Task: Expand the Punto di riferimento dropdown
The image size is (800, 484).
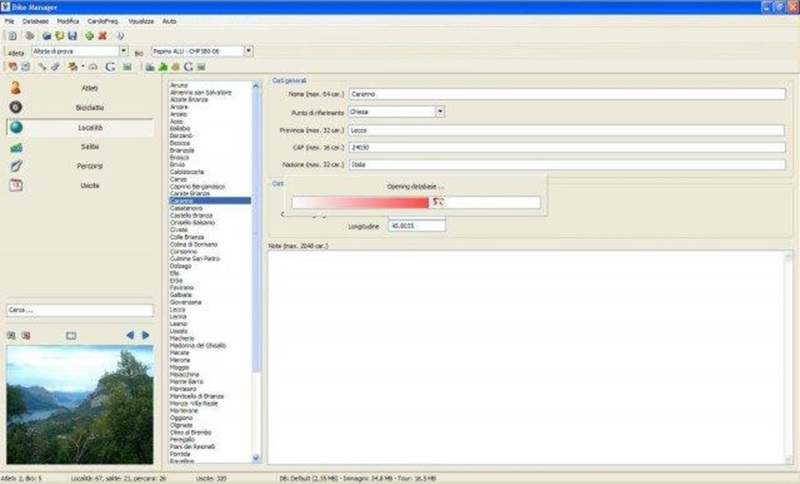Action: point(440,111)
